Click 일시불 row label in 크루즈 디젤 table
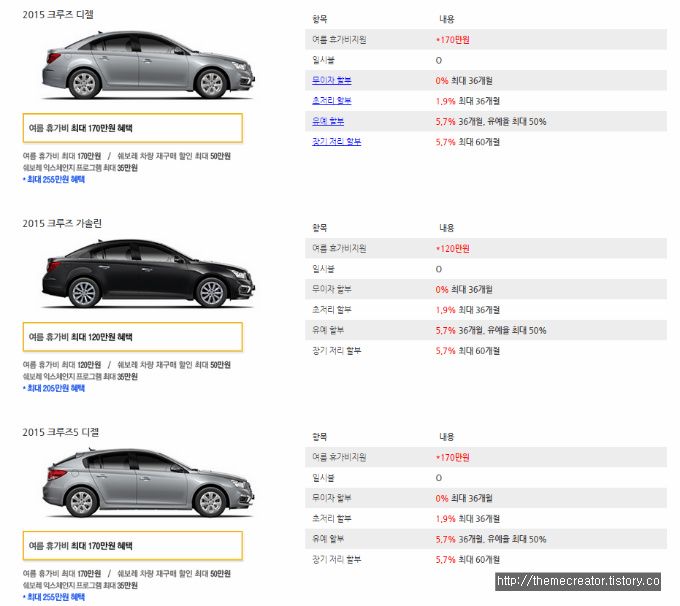 (x=323, y=60)
